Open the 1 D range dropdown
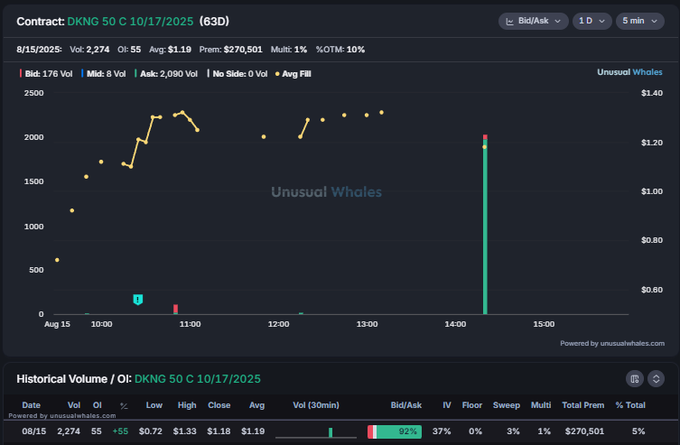 click(x=592, y=21)
